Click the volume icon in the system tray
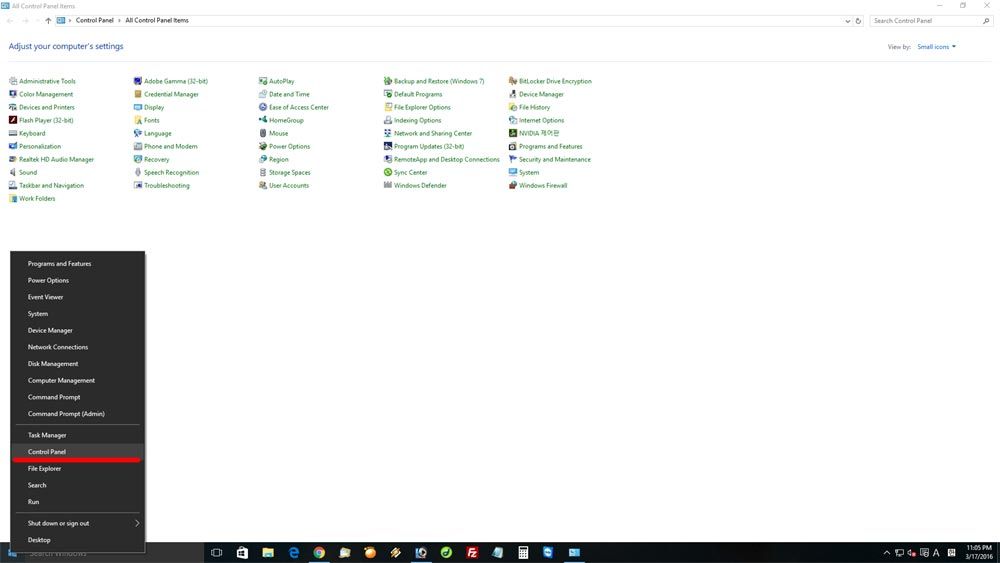Viewport: 1000px width, 563px height. pyautogui.click(x=911, y=553)
